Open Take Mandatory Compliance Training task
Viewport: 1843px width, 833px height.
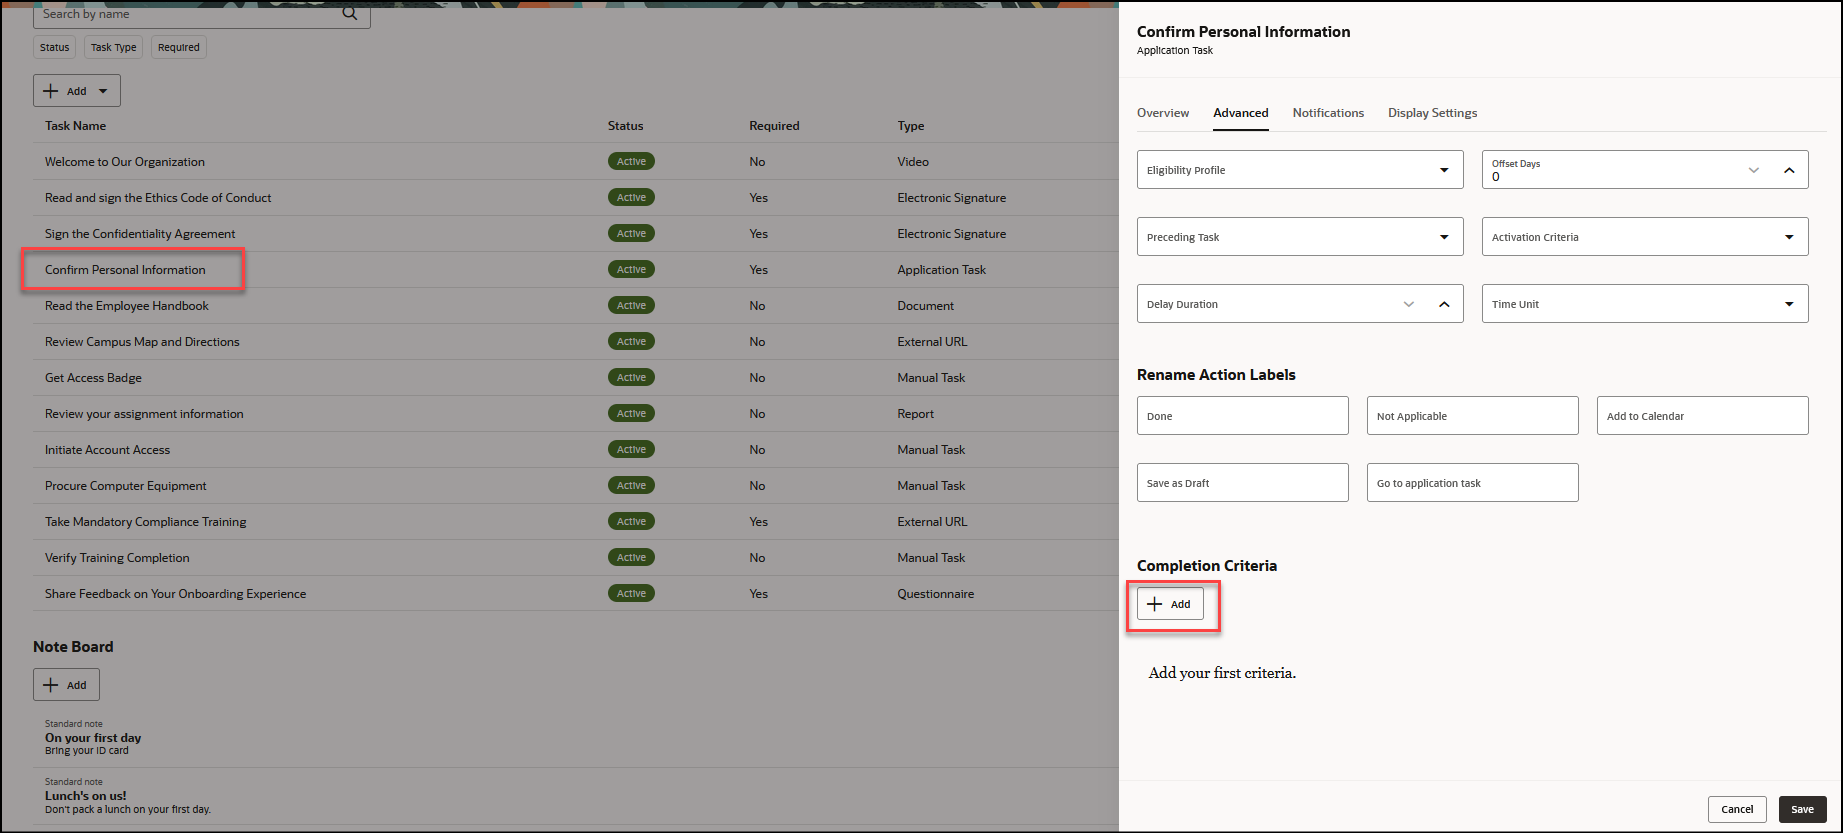[x=145, y=522]
